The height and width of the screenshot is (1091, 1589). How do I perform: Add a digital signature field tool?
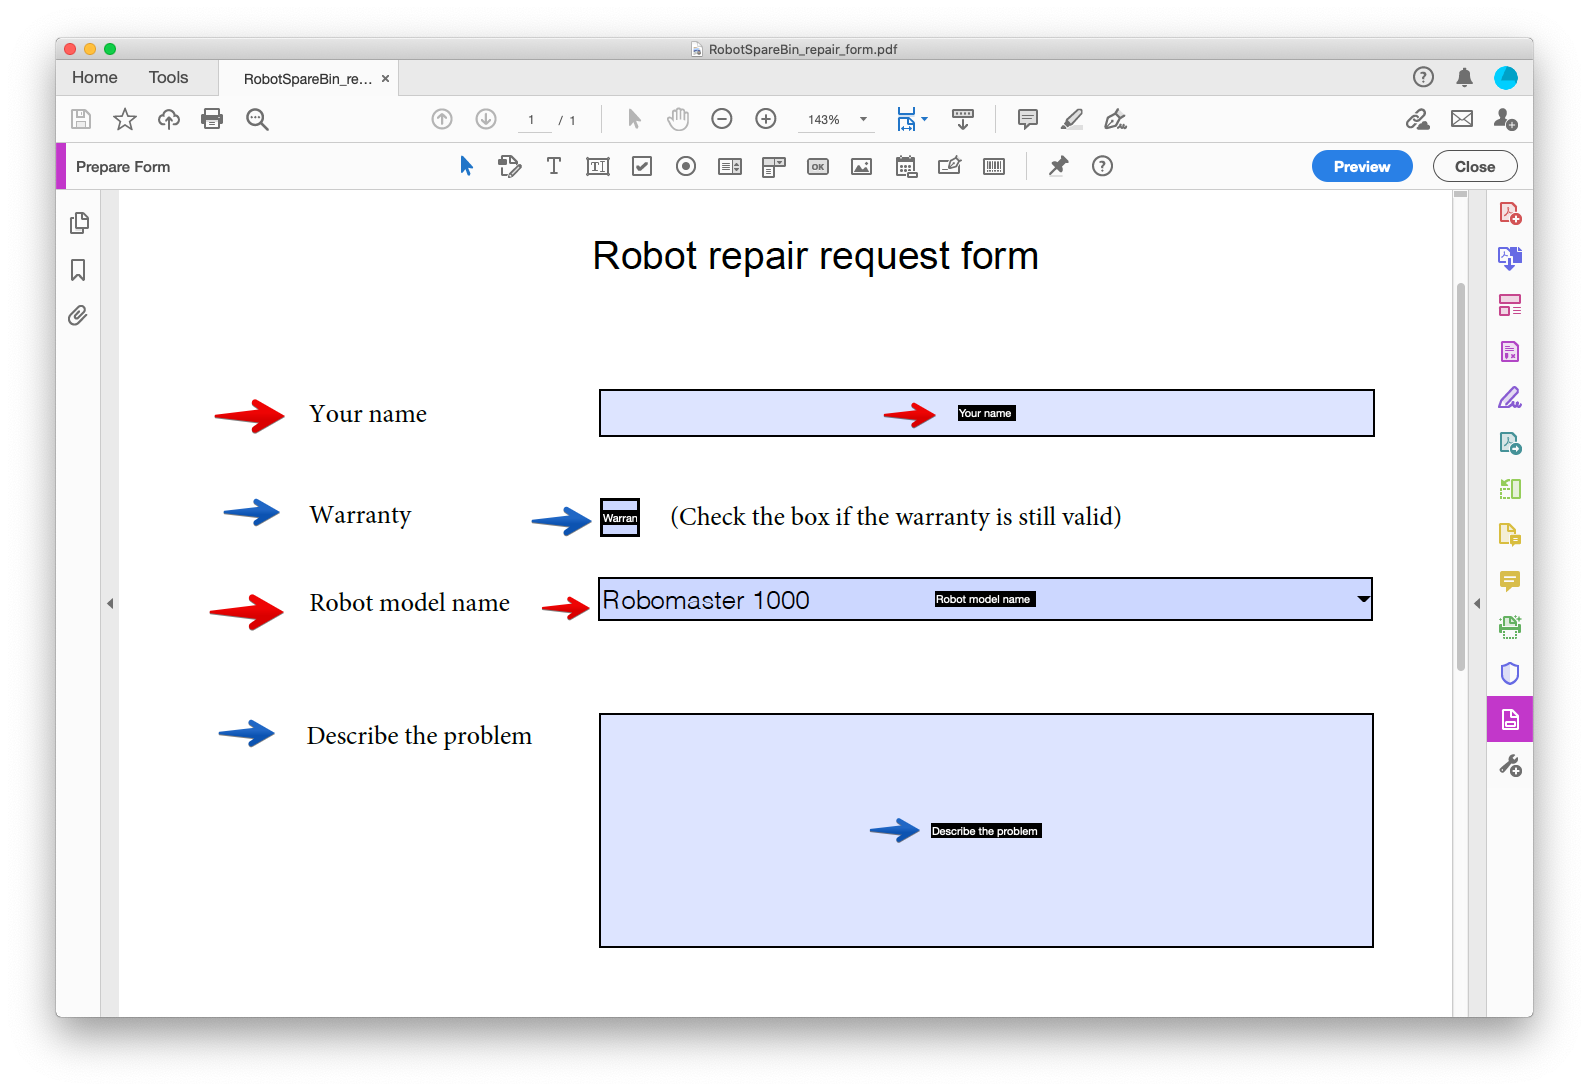[950, 166]
